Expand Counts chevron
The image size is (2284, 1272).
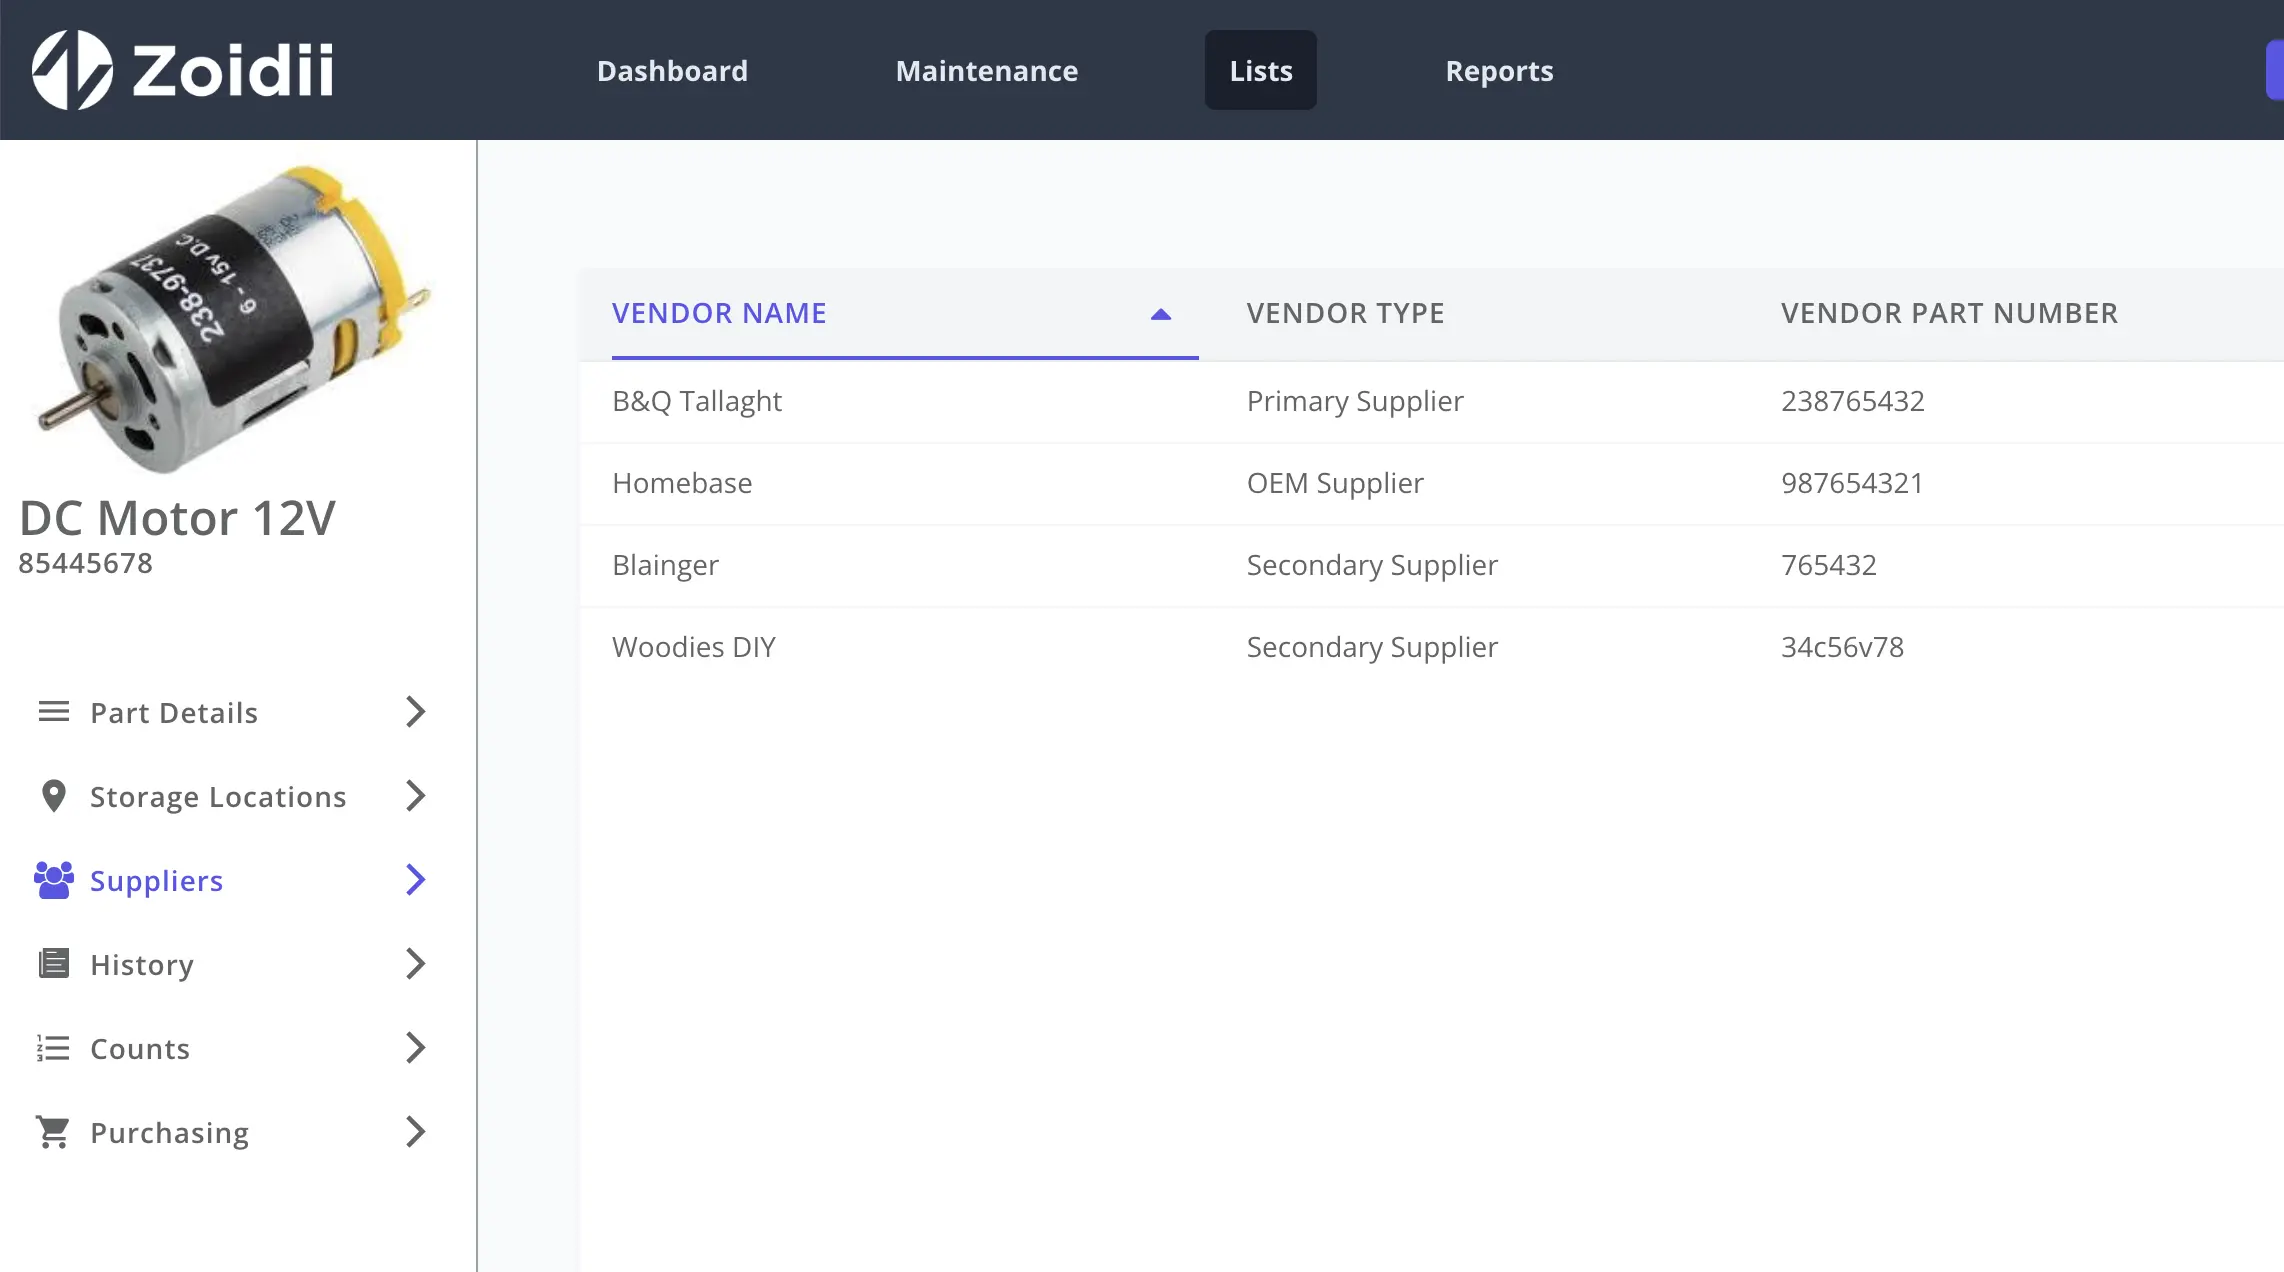416,1048
